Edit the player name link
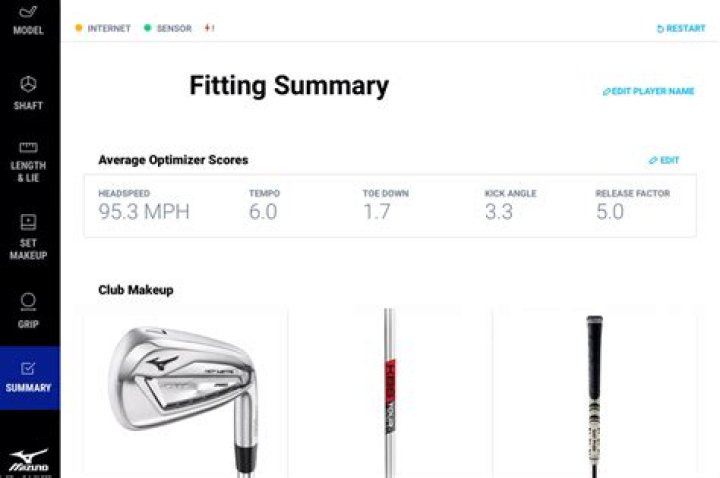720x478 pixels. tap(648, 91)
